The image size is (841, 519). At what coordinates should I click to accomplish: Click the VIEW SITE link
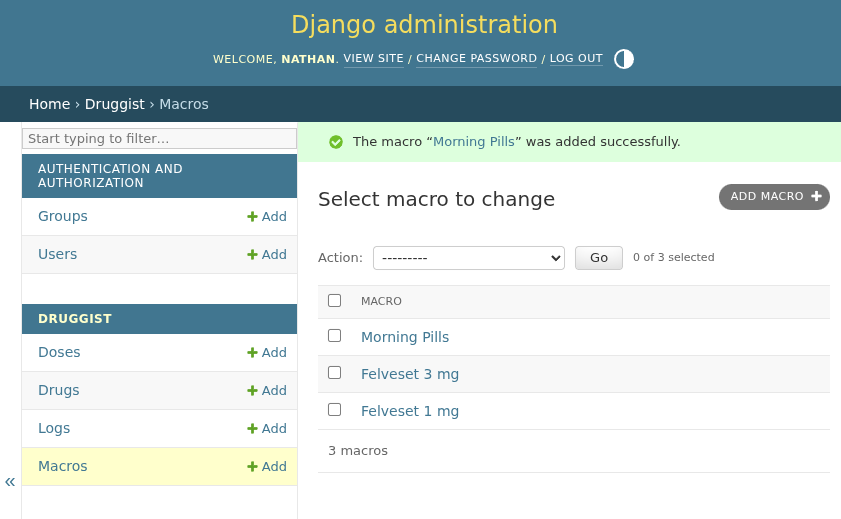coord(373,58)
